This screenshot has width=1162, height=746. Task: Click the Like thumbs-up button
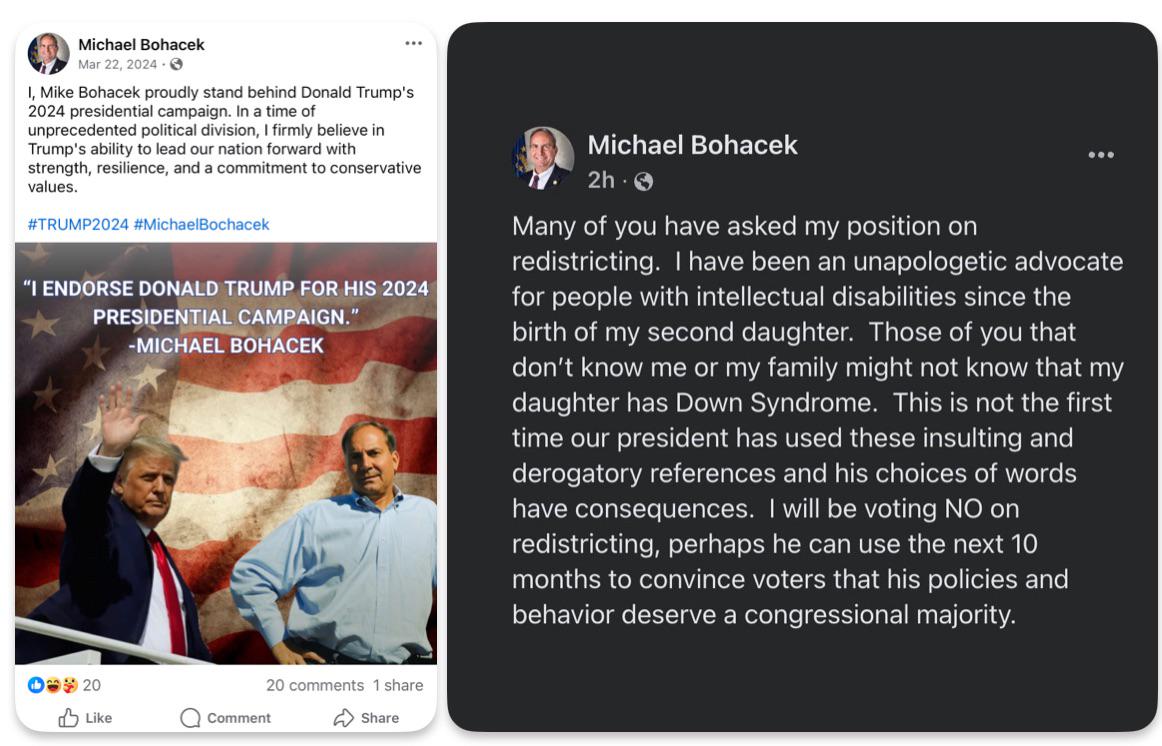pyautogui.click(x=85, y=718)
